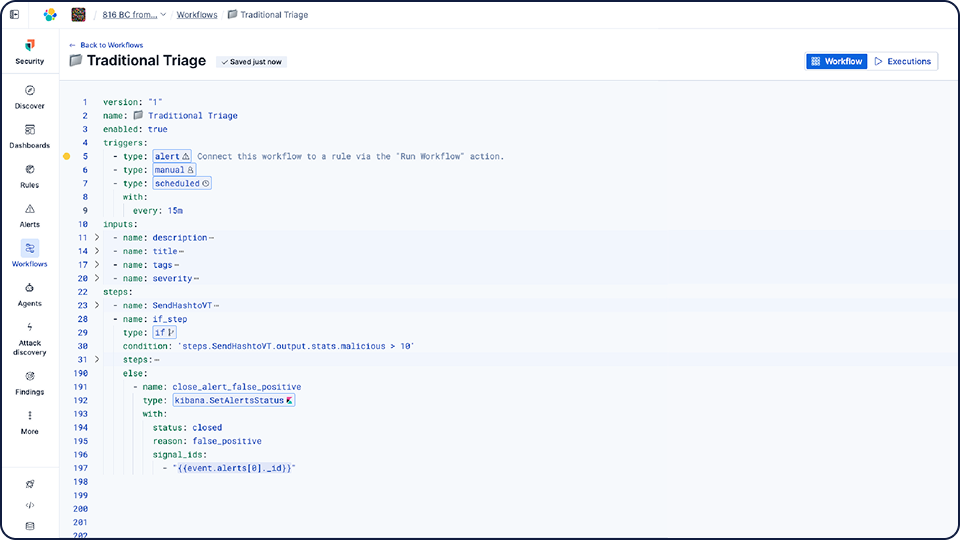Viewport: 960px width, 540px height.
Task: Click the Saved just now badge
Action: (x=252, y=62)
